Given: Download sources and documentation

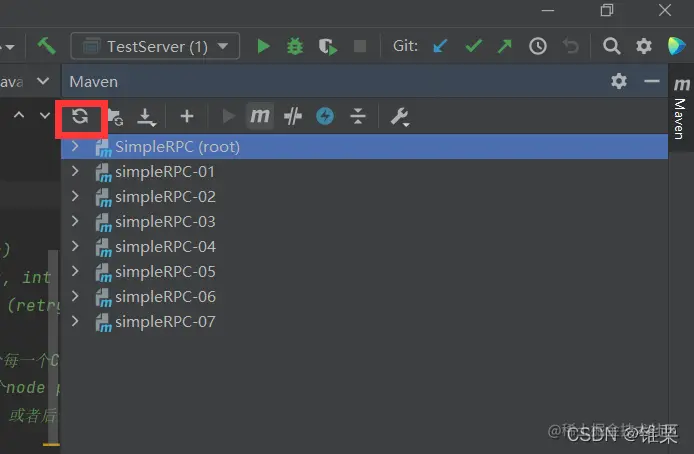Looking at the screenshot, I should coord(146,117).
